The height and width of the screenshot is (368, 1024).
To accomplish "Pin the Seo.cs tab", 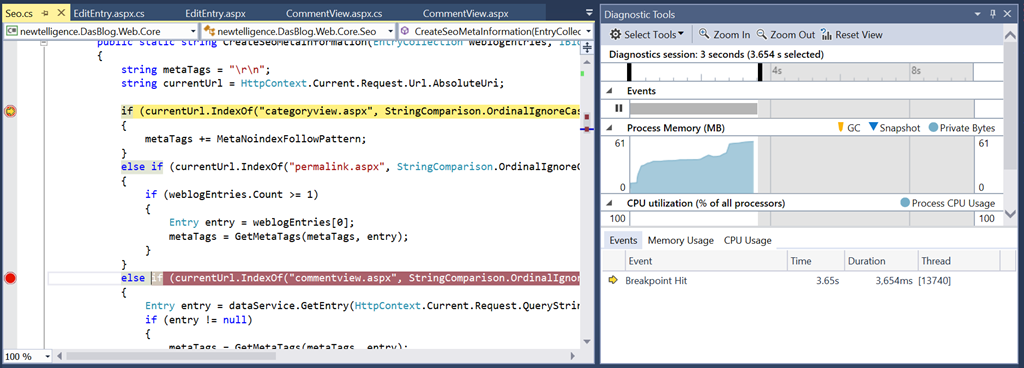I will tap(46, 13).
